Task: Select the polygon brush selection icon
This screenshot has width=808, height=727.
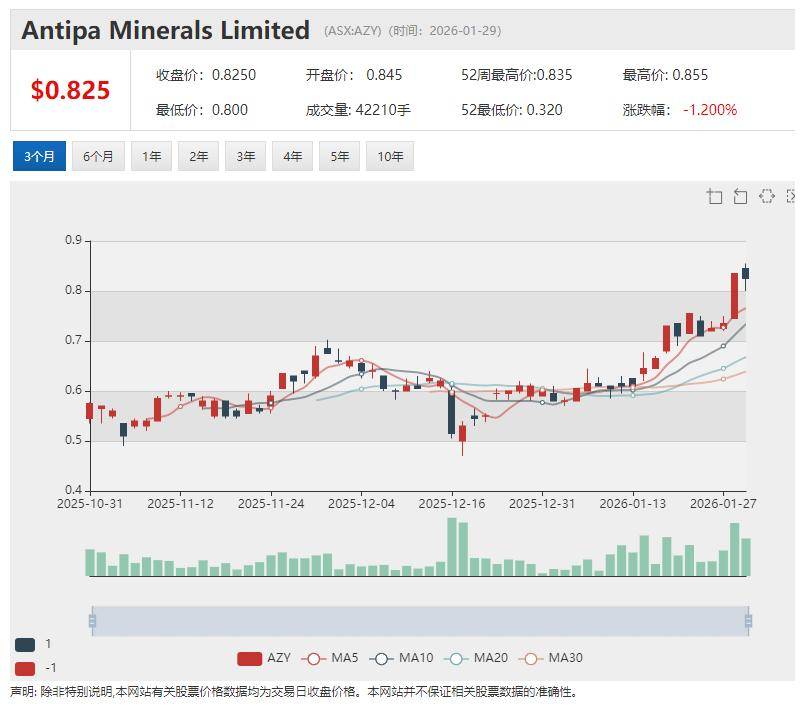Action: tap(766, 196)
